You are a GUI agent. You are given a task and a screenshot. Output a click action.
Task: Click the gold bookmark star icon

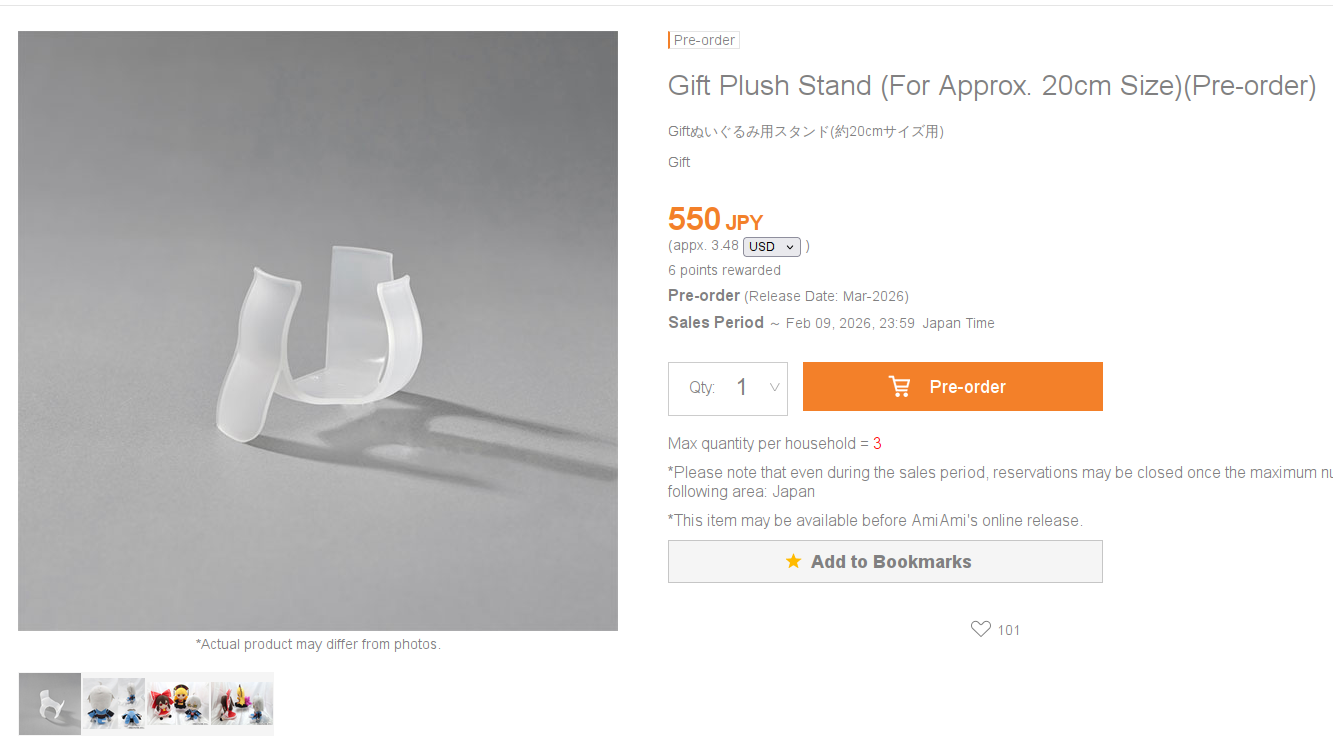click(x=793, y=561)
